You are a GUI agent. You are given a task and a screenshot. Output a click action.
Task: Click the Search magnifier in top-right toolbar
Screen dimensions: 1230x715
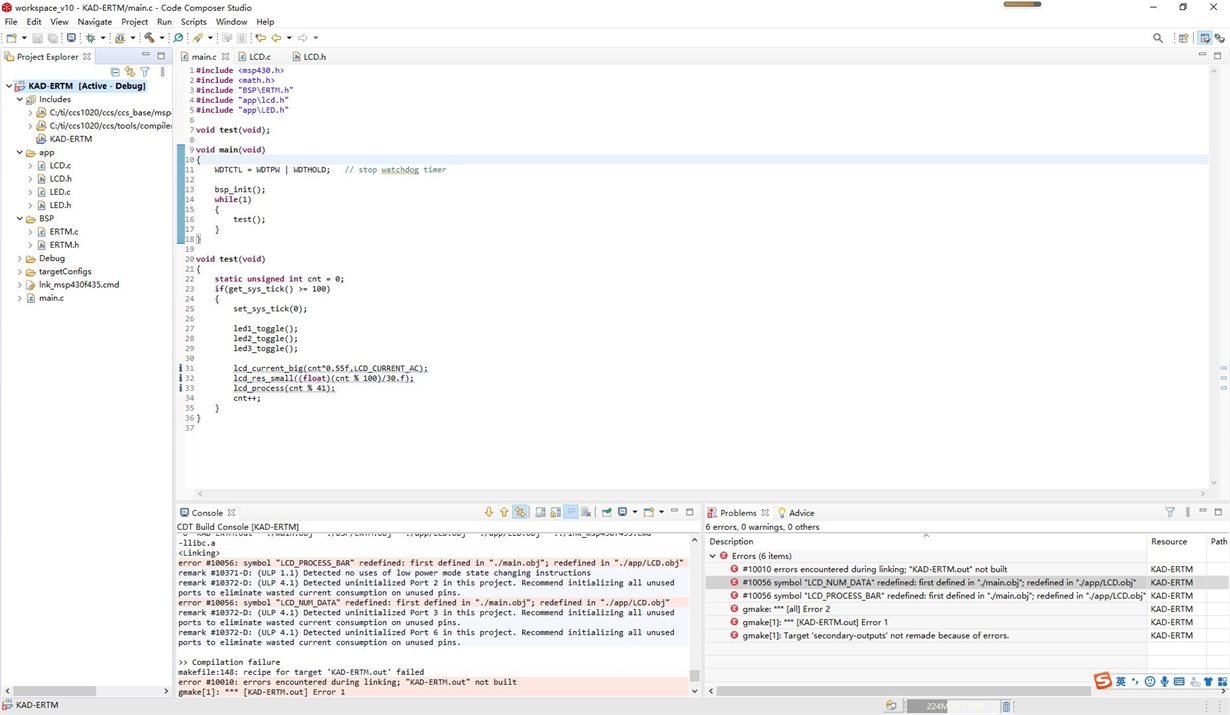tap(1158, 38)
